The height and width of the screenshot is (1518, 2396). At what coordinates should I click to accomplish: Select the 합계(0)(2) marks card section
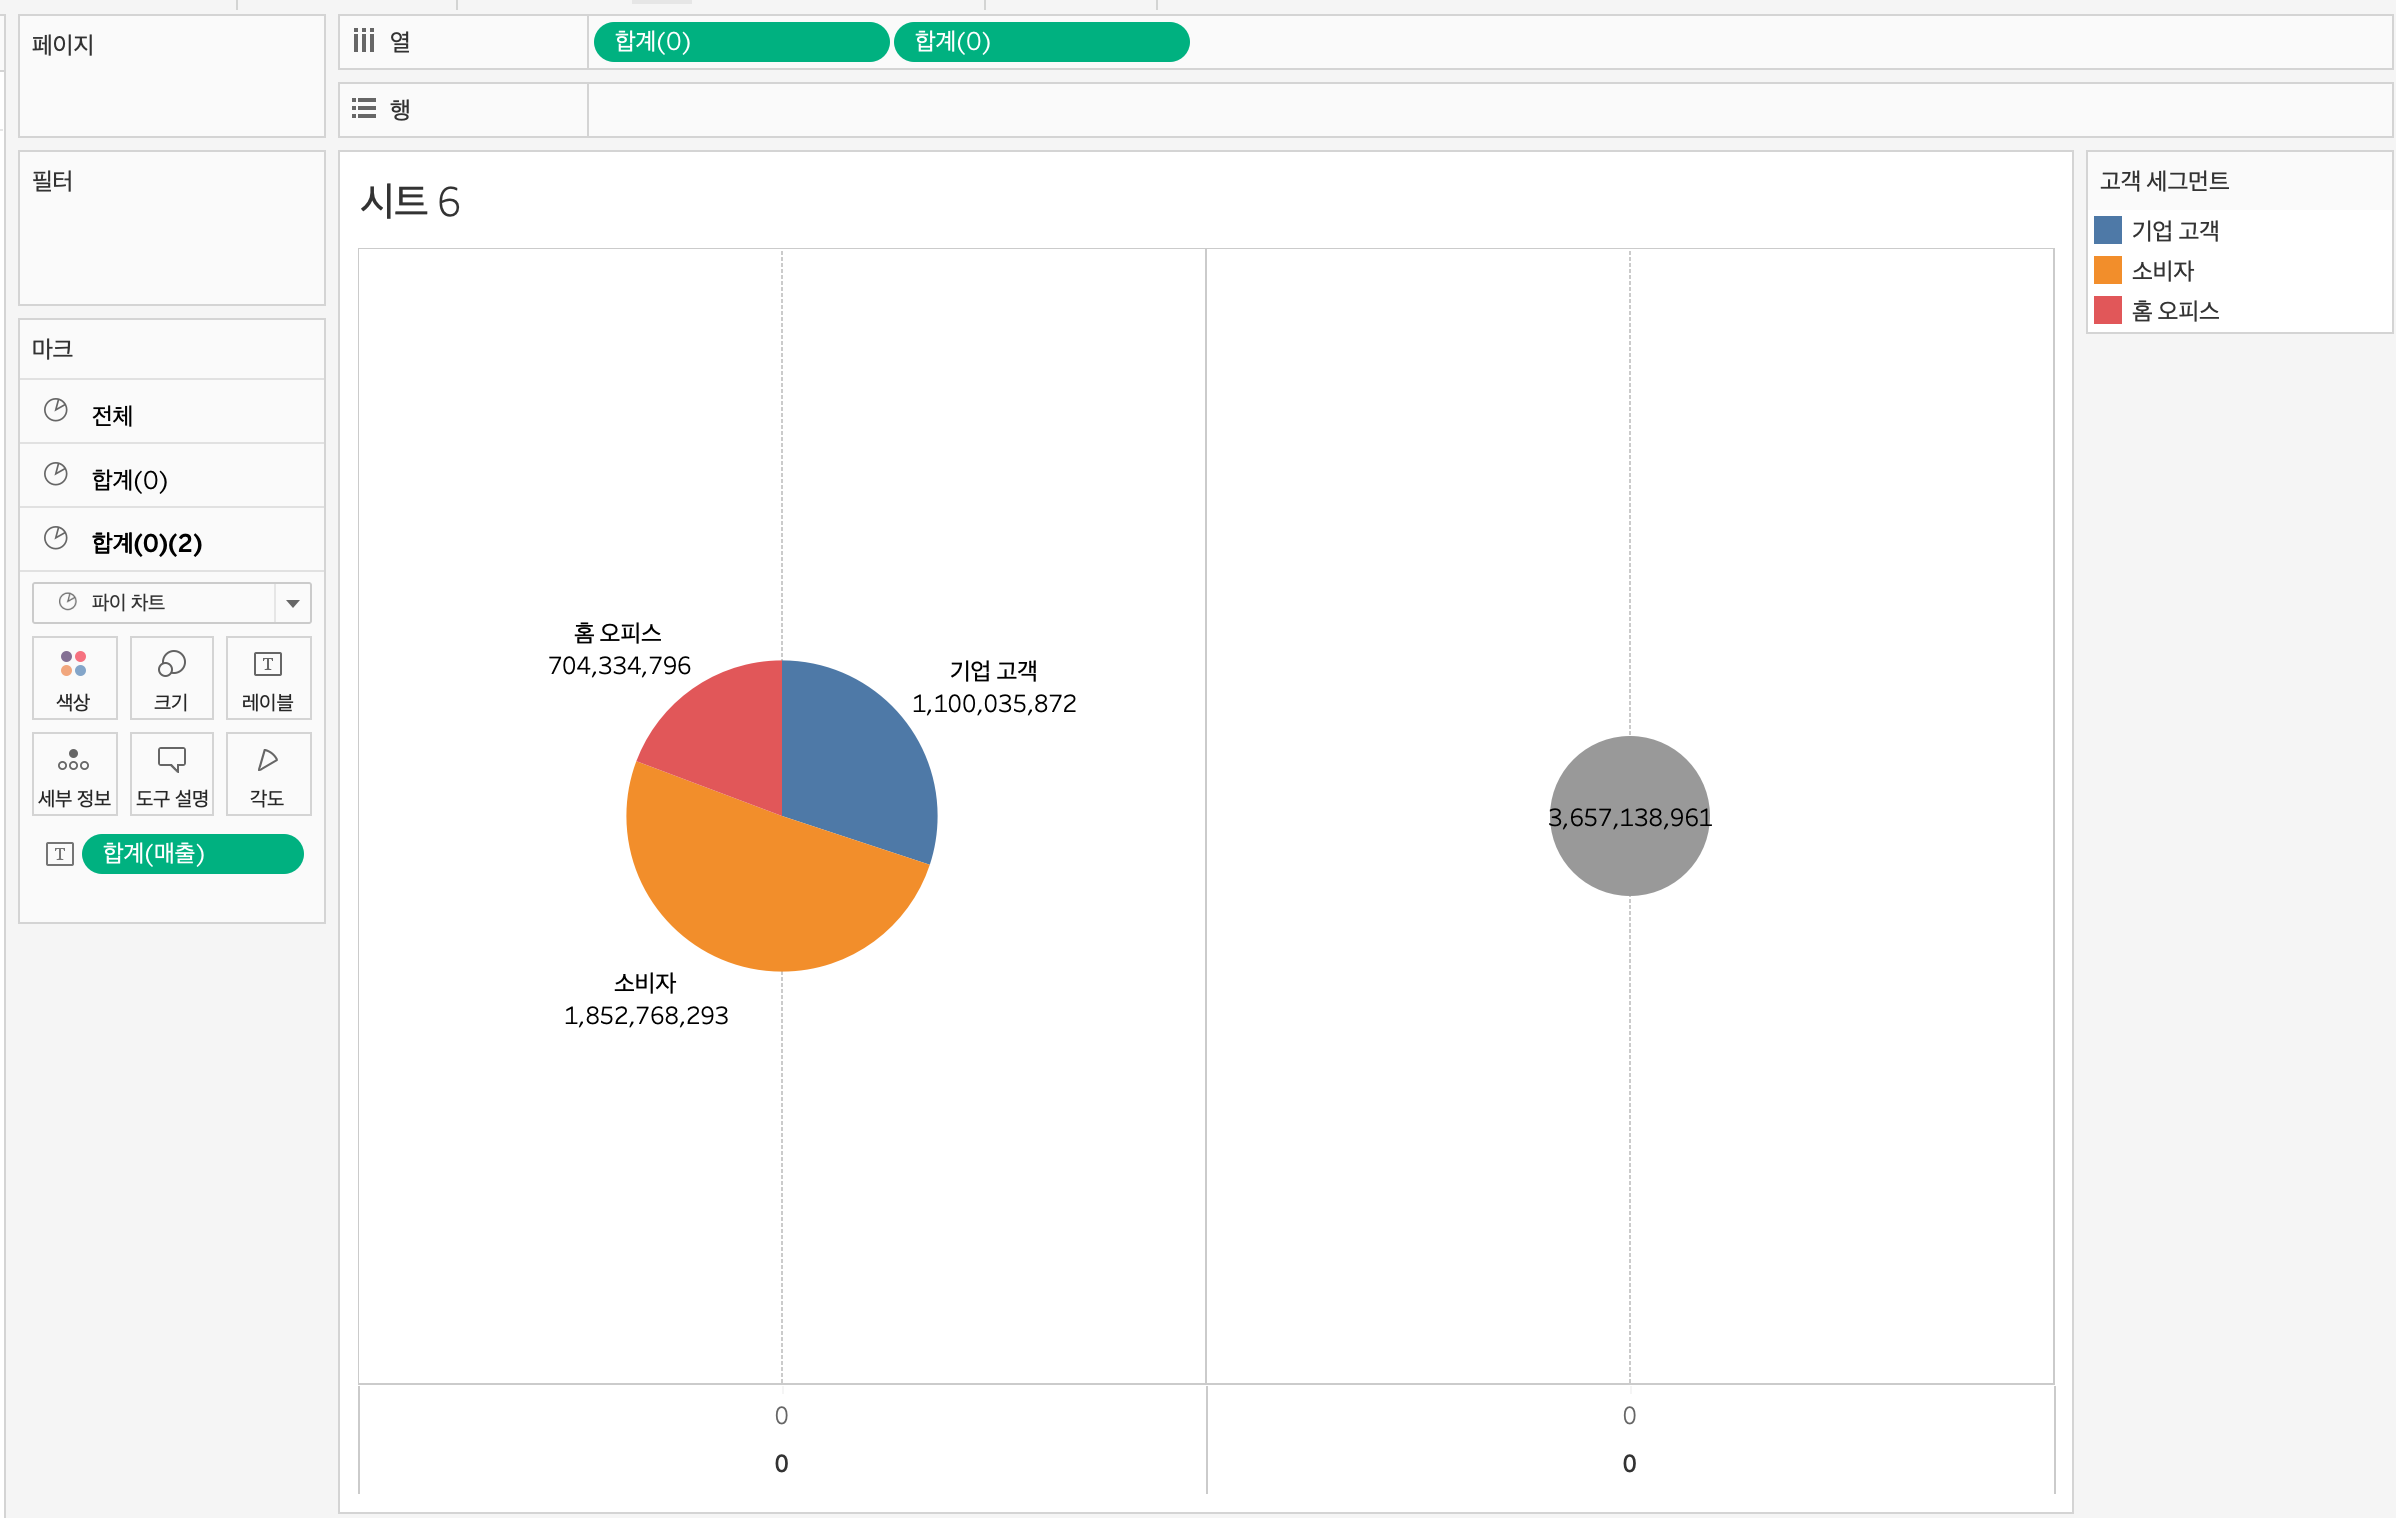(x=146, y=543)
